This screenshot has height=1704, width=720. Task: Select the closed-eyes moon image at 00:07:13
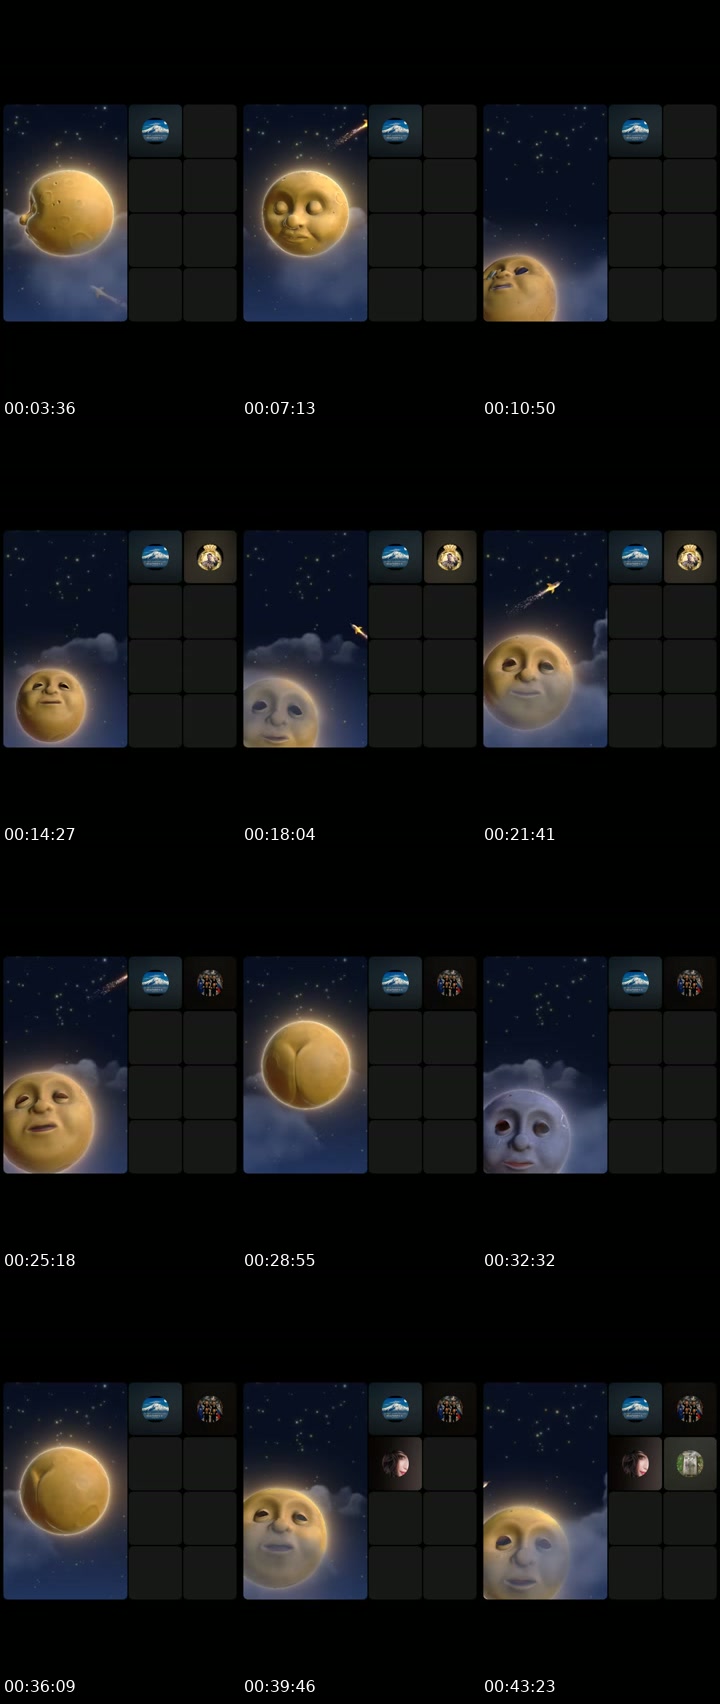305,213
